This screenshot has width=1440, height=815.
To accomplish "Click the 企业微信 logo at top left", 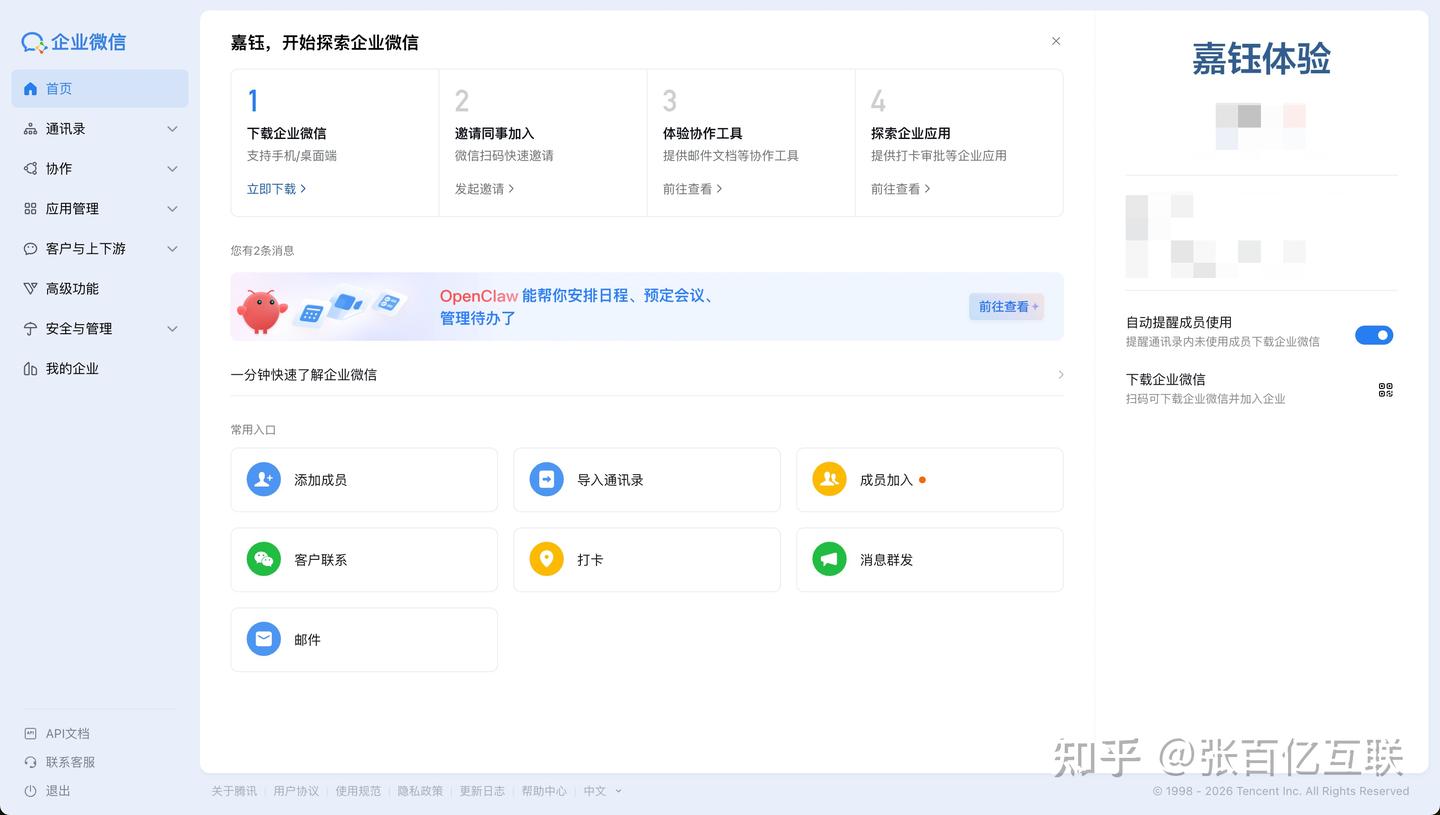I will (x=72, y=41).
